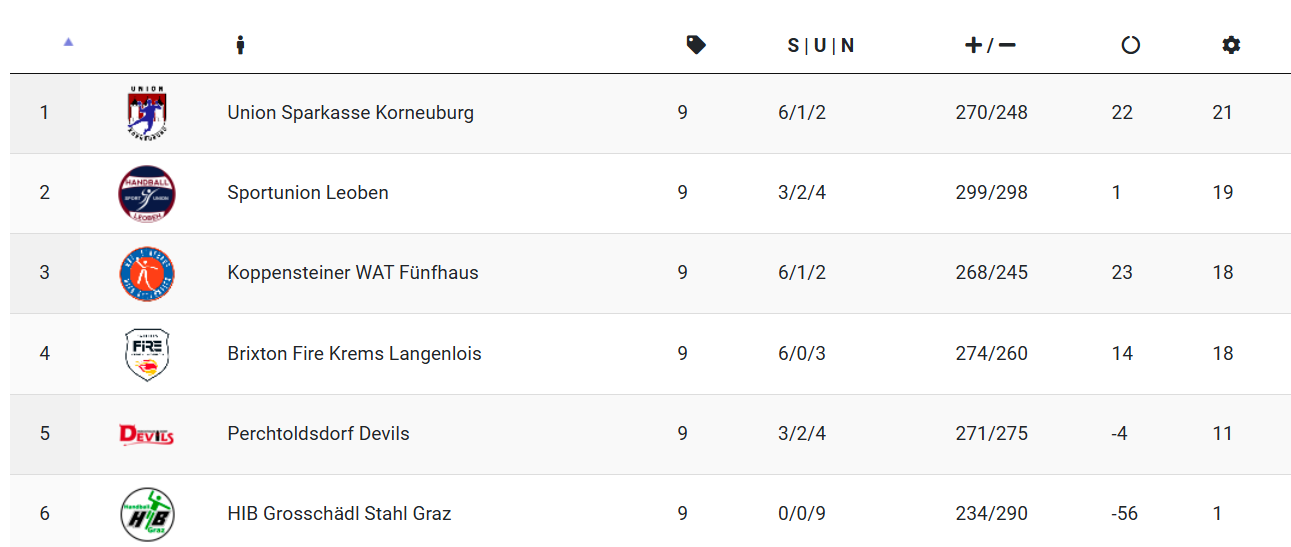
Task: Click the person icon column header
Action: [240, 45]
